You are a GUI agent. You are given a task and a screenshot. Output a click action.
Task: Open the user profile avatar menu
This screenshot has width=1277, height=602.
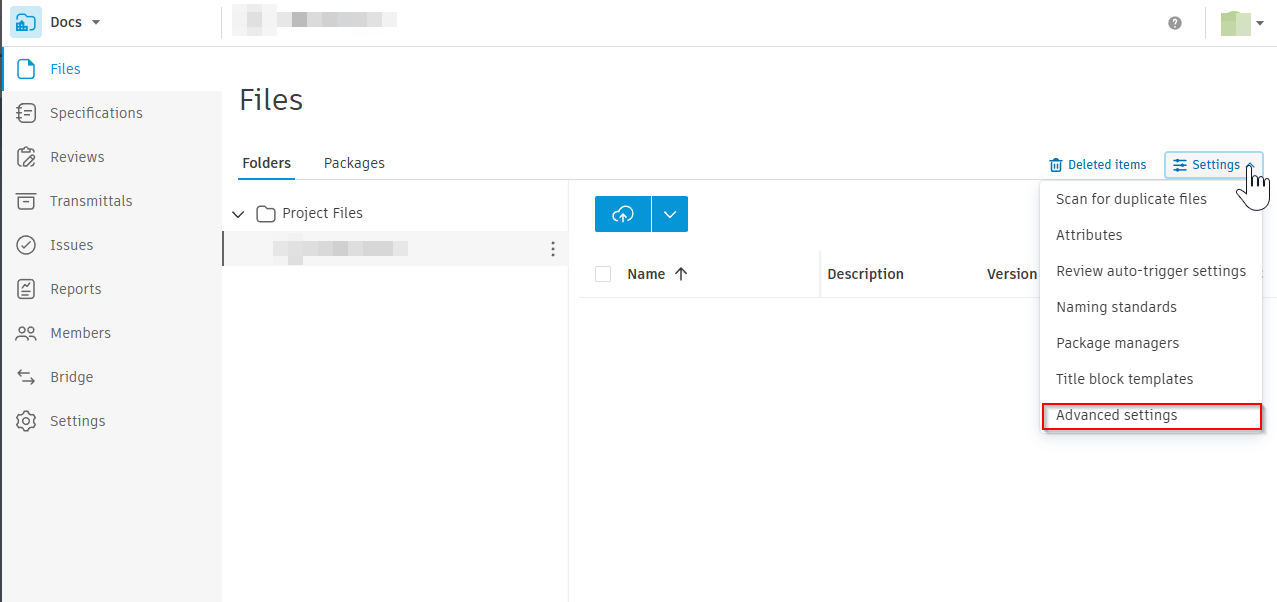(x=1242, y=23)
